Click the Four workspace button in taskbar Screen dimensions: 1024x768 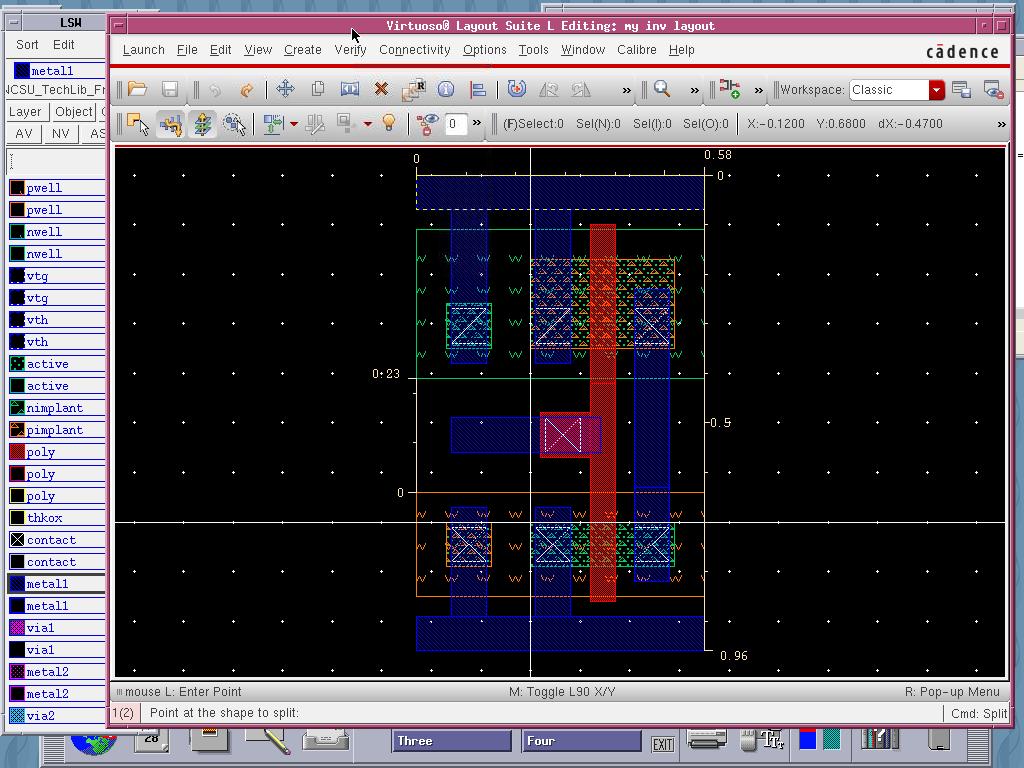click(x=581, y=741)
